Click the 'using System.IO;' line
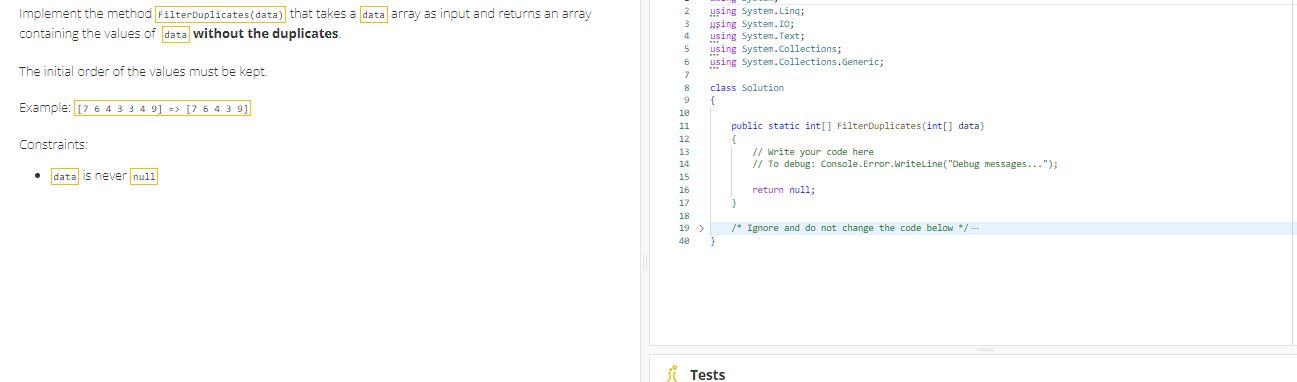This screenshot has width=1297, height=382. (752, 23)
